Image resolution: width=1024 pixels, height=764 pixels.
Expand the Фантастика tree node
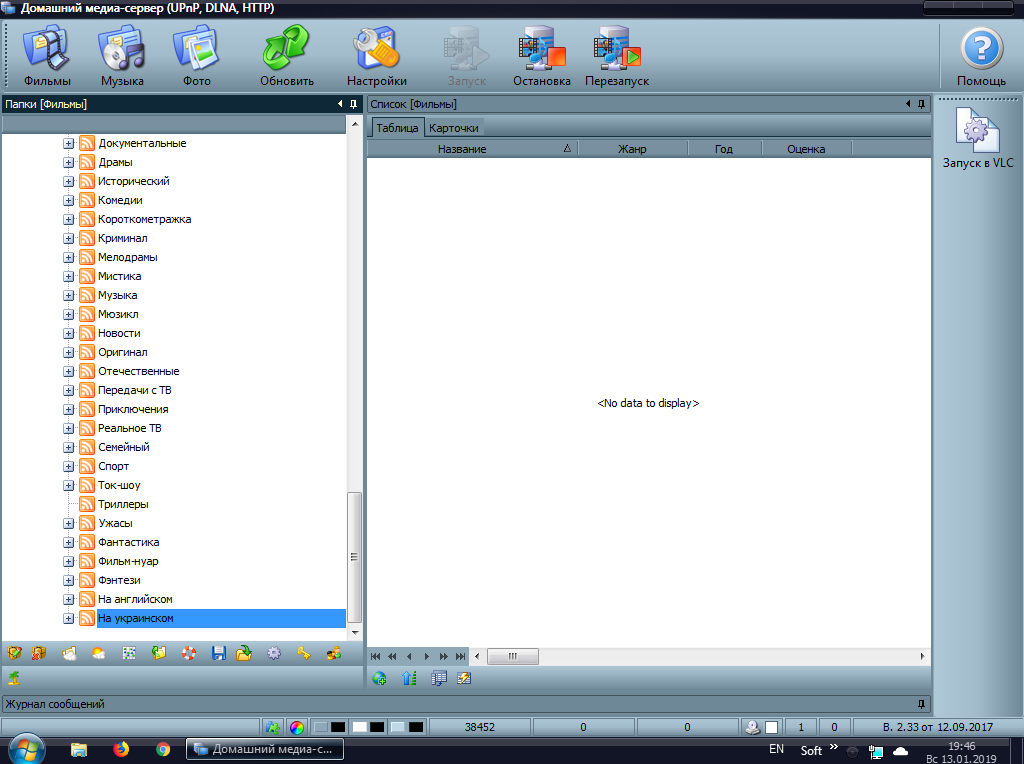click(69, 542)
